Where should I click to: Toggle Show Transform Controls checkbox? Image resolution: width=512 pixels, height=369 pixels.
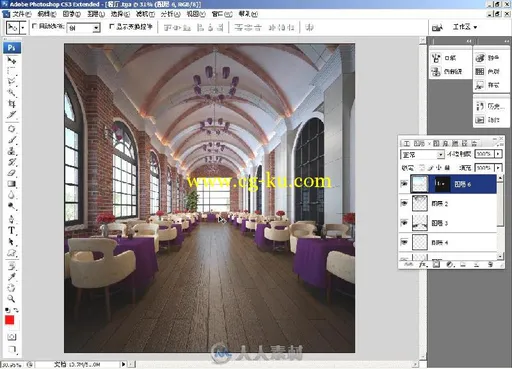click(x=112, y=26)
